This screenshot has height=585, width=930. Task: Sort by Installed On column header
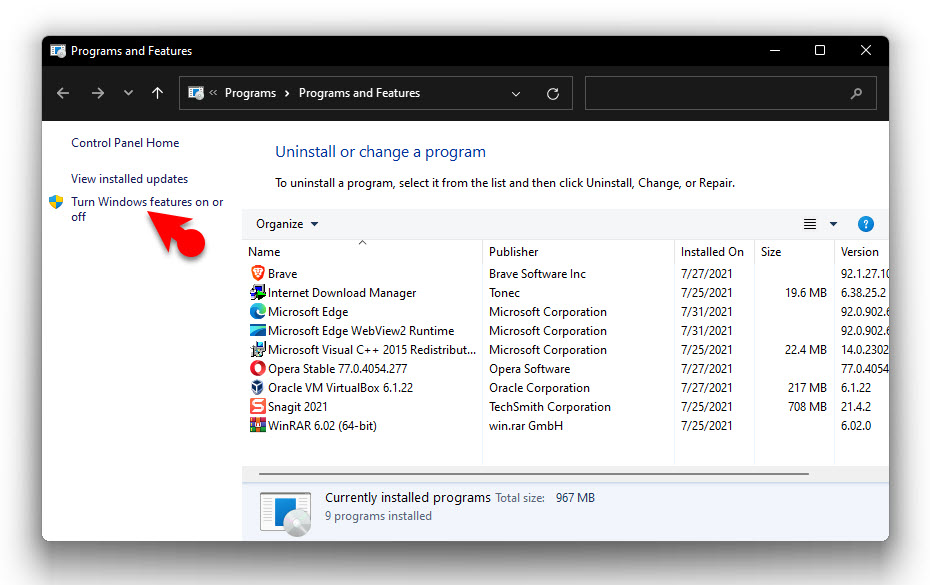tap(712, 252)
